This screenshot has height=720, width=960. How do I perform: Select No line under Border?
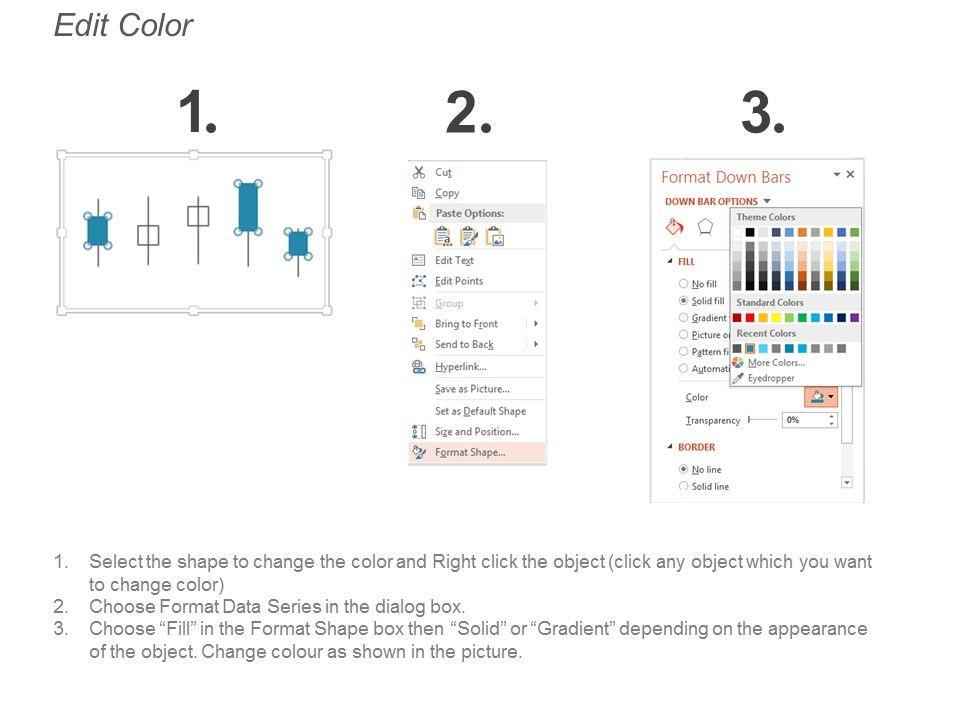tap(684, 469)
